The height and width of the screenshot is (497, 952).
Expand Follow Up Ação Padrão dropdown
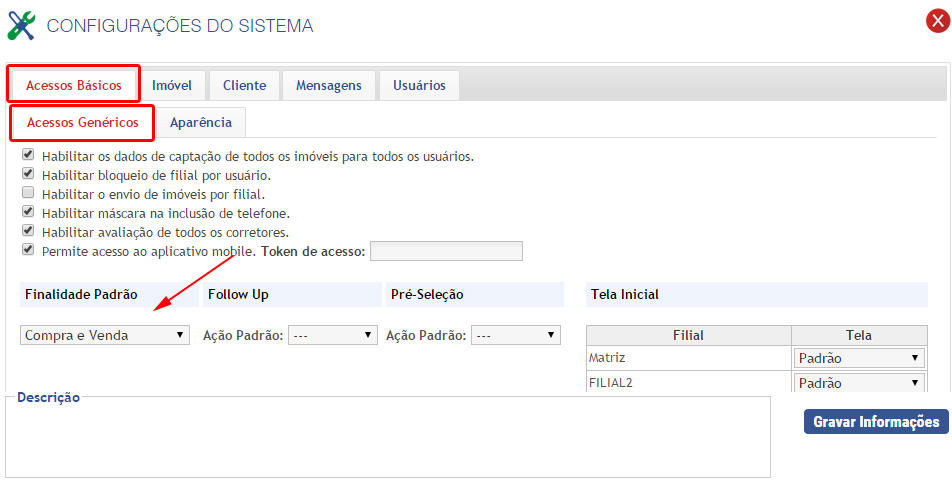333,336
